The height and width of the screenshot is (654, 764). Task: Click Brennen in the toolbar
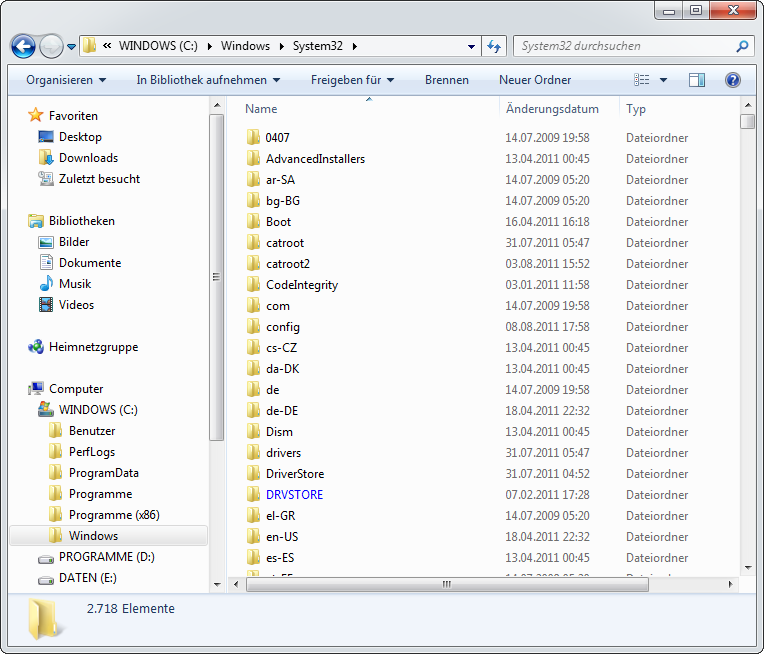447,80
